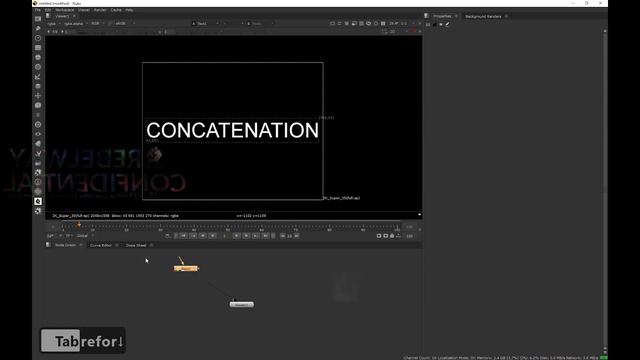
Task: Click the first rectangle icon in viewer top-right toolbar
Action: (332, 24)
